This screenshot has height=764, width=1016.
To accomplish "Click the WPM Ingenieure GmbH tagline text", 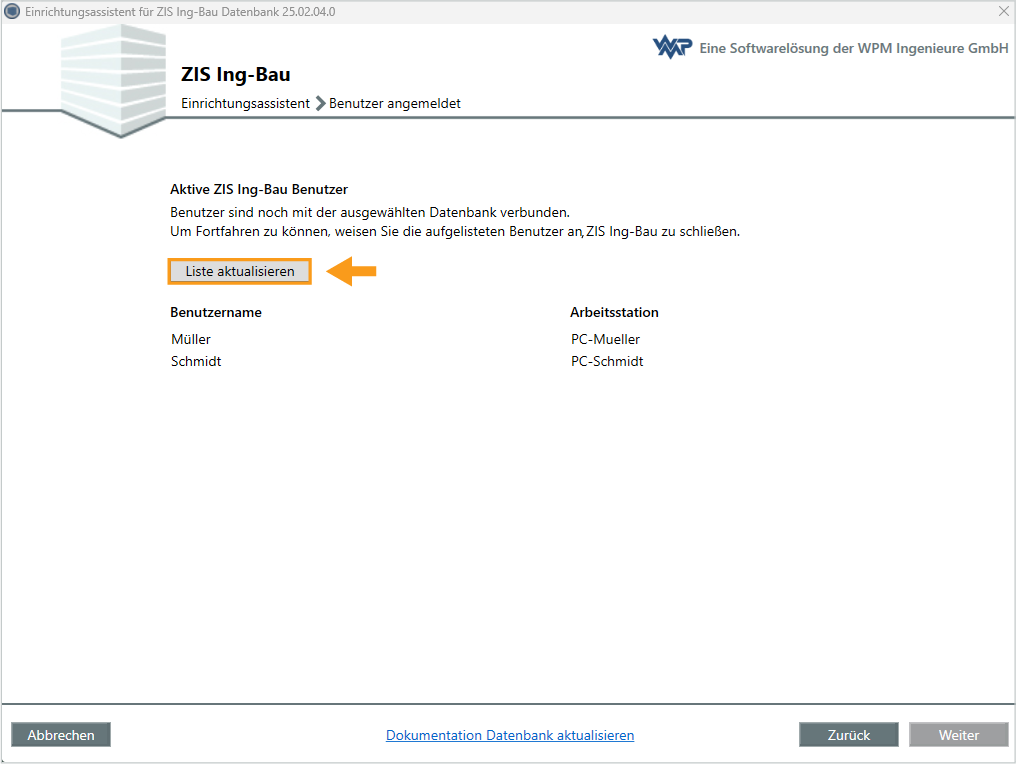I will pyautogui.click(x=854, y=48).
